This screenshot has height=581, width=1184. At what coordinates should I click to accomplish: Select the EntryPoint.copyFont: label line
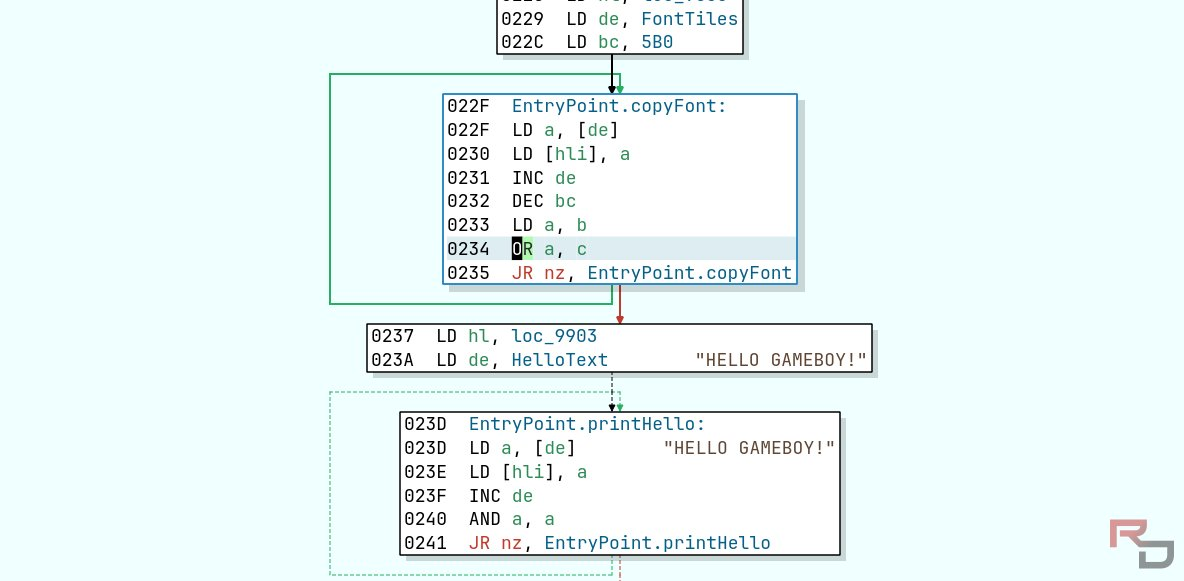619,107
